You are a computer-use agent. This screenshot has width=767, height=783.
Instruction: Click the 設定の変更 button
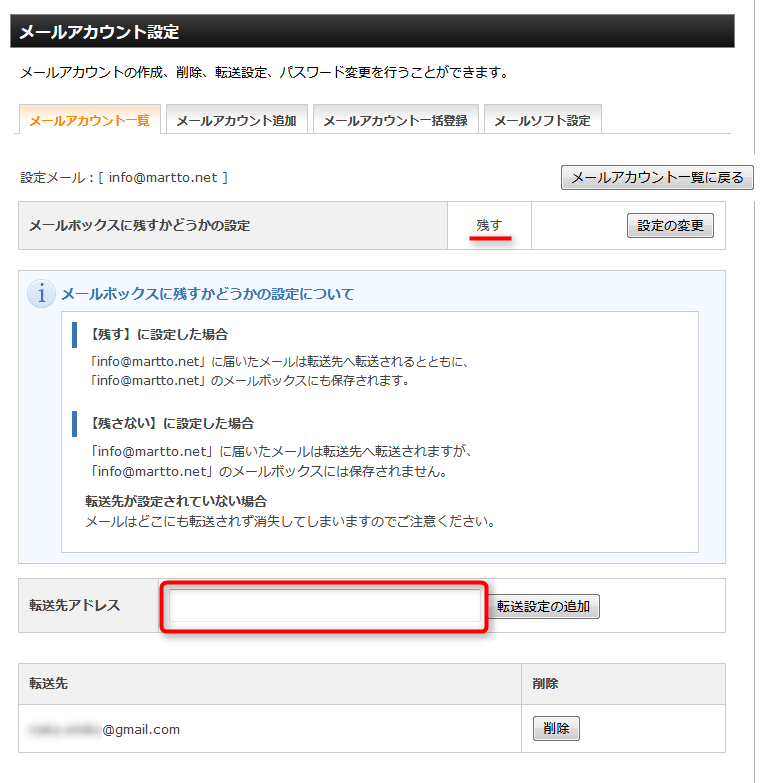click(670, 225)
